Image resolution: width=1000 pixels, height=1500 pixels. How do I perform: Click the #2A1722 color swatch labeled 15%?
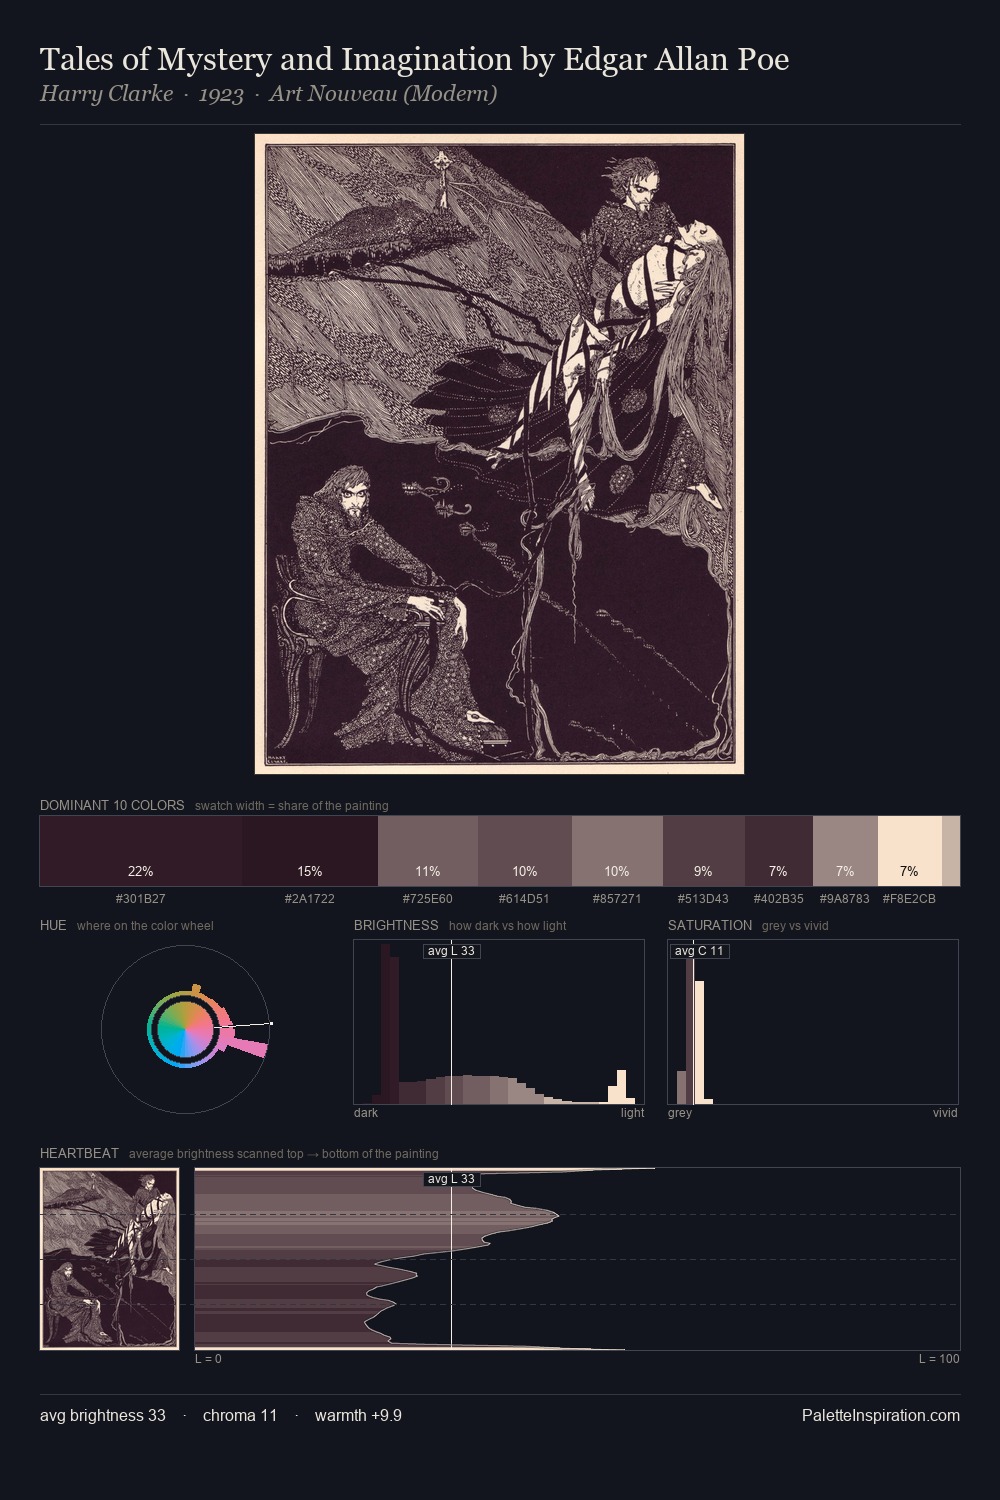(x=310, y=851)
